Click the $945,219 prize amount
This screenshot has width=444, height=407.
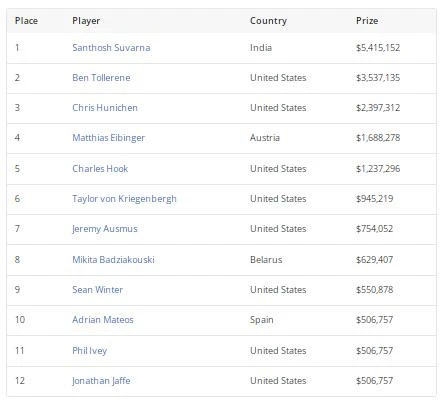click(x=375, y=199)
